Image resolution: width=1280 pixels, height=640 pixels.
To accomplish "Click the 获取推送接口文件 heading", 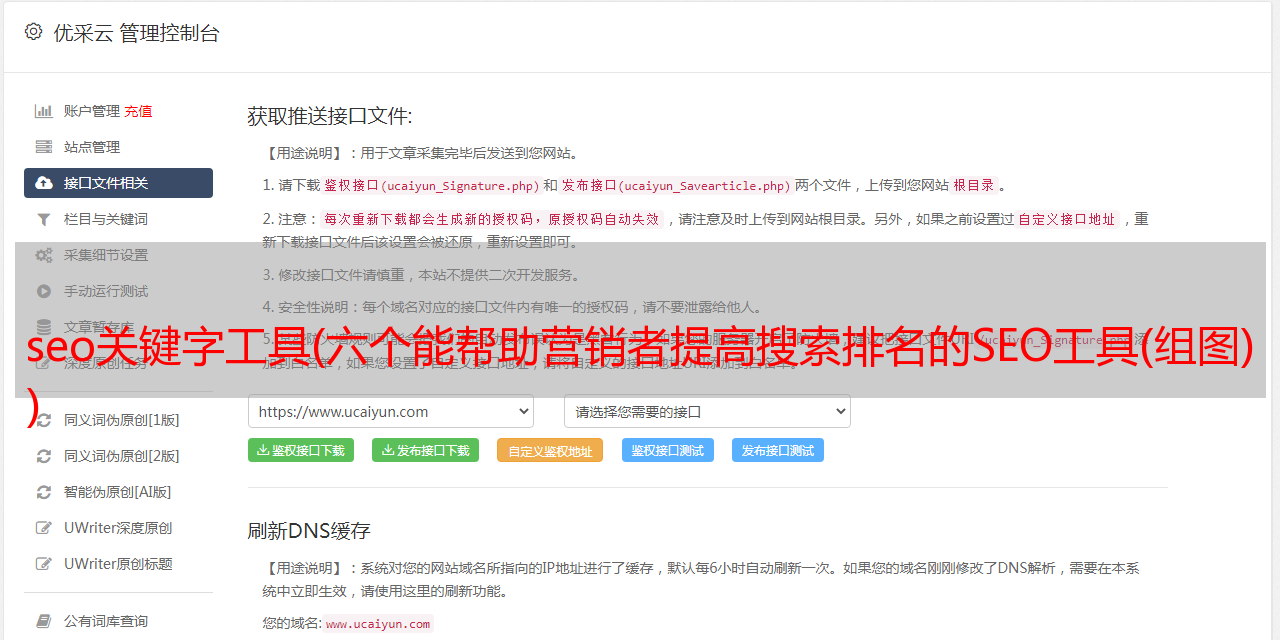I will [330, 116].
